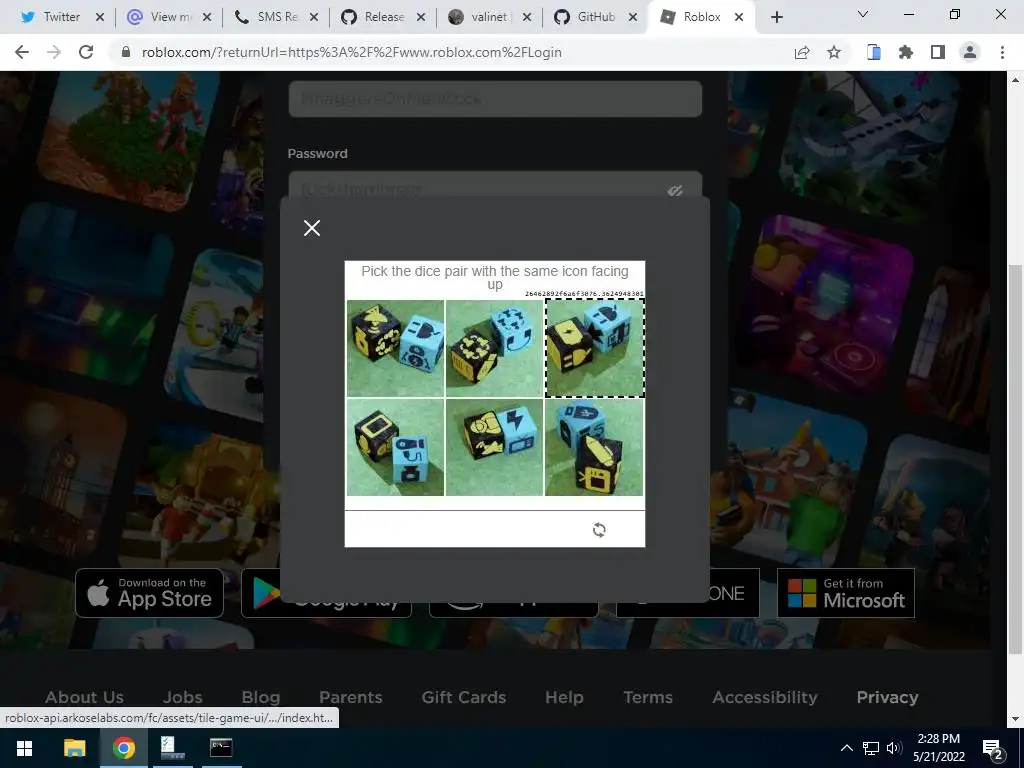
Task: Open the Jobs footer link
Action: (x=183, y=697)
